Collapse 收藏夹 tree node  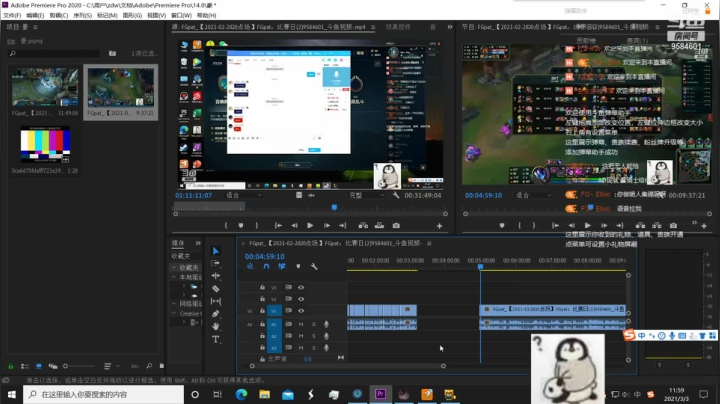tap(174, 267)
